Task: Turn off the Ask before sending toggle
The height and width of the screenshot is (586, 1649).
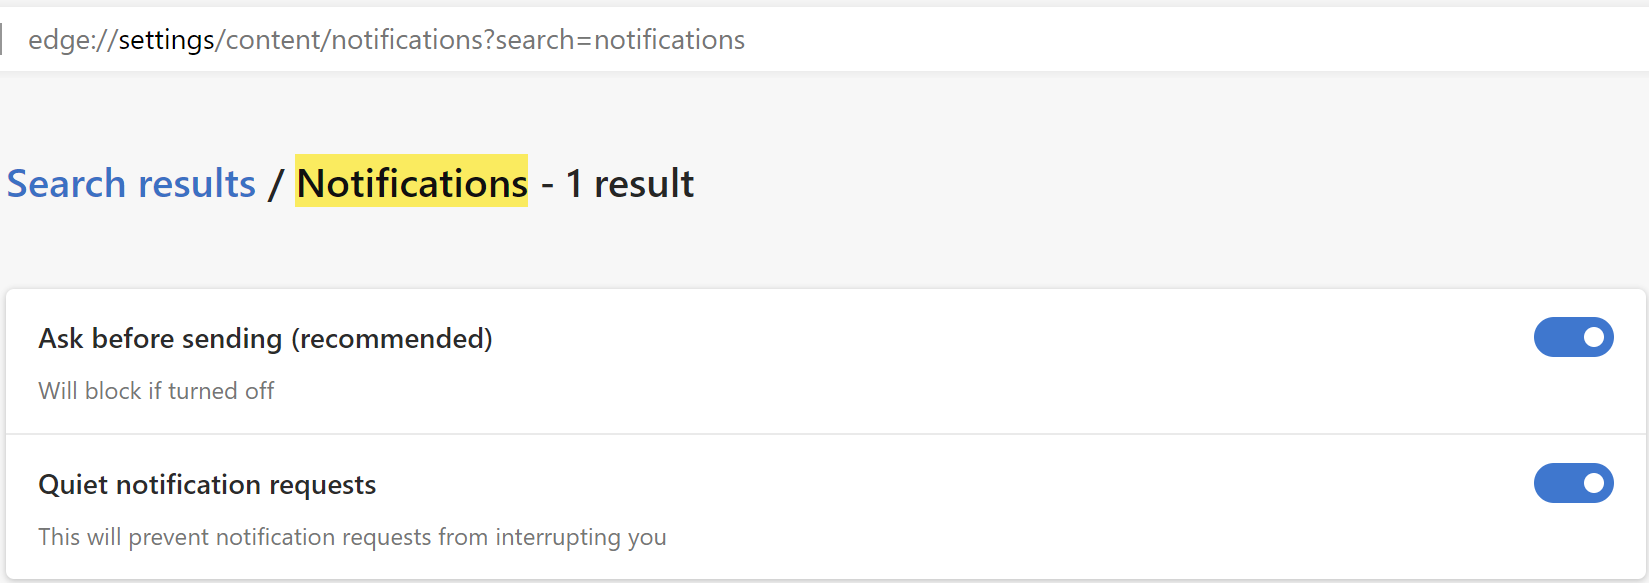Action: [x=1573, y=338]
